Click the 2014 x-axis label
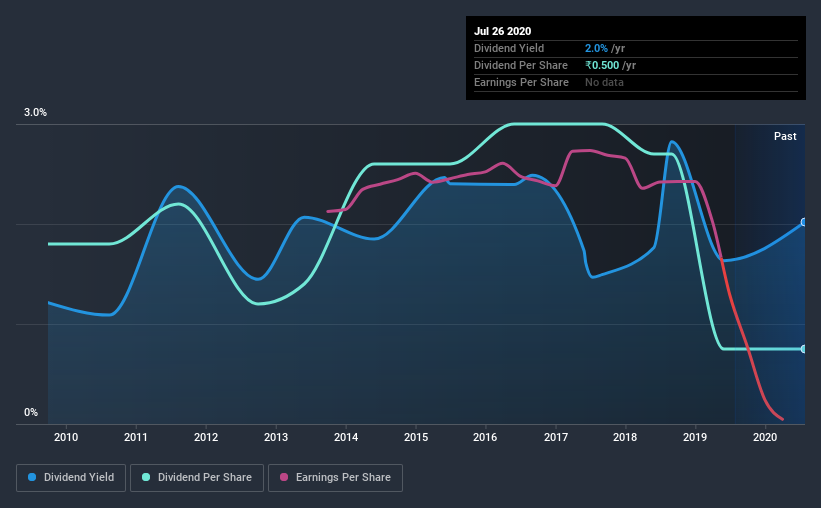Image resolution: width=821 pixels, height=508 pixels. pos(346,437)
